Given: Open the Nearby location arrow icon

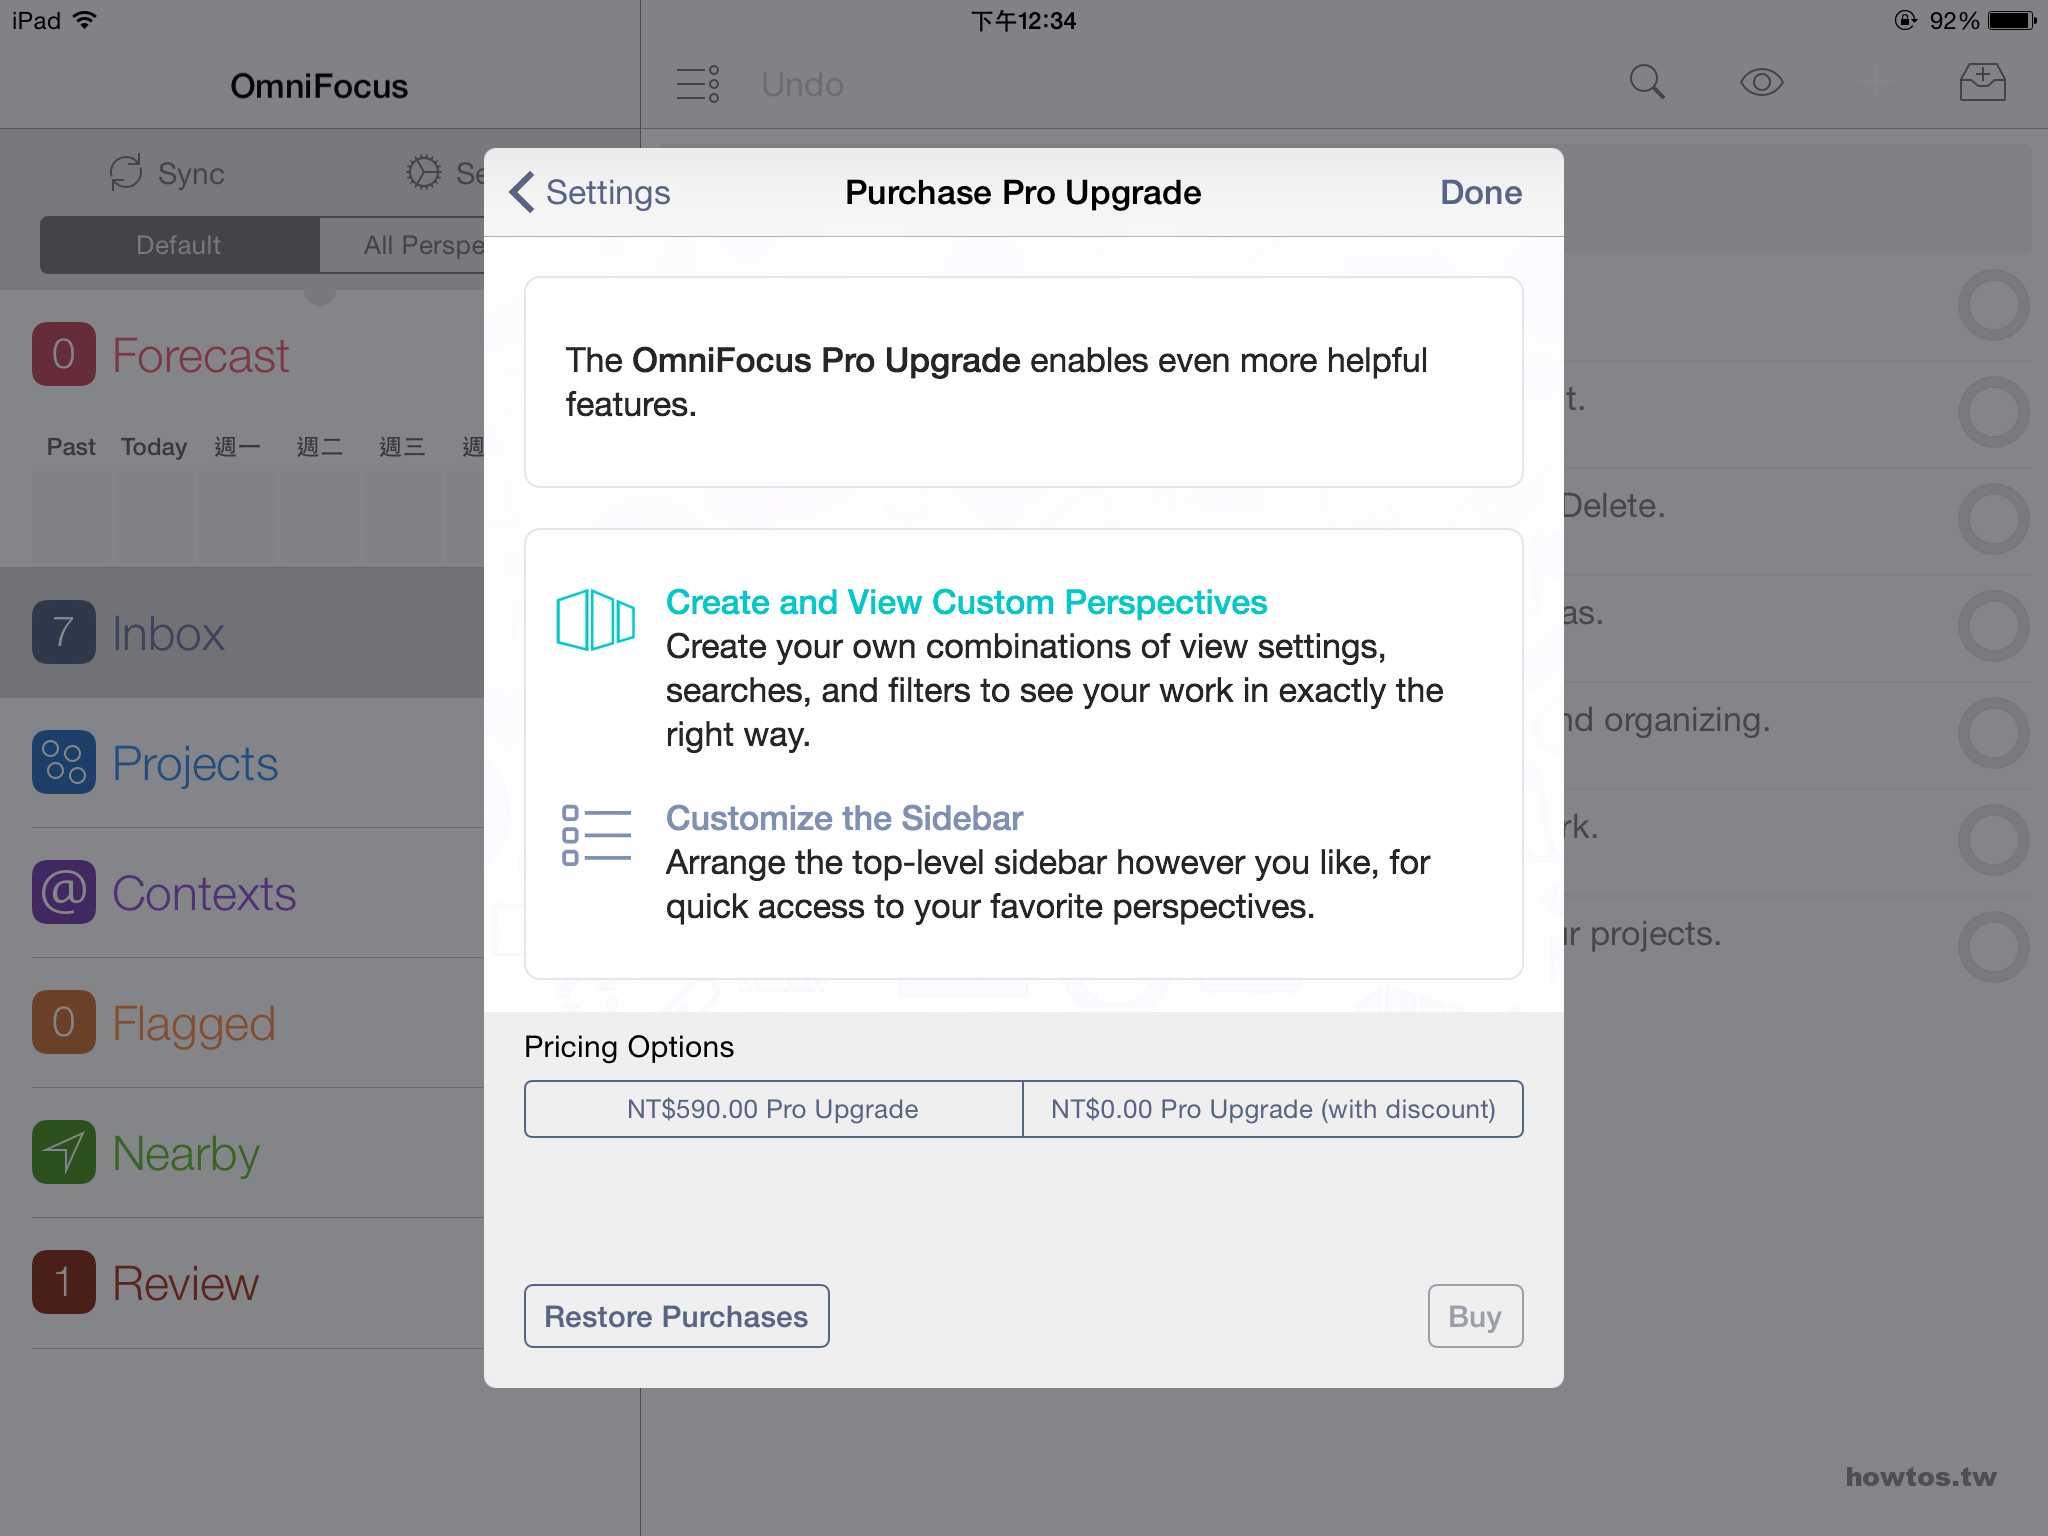Looking at the screenshot, I should coord(64,1152).
